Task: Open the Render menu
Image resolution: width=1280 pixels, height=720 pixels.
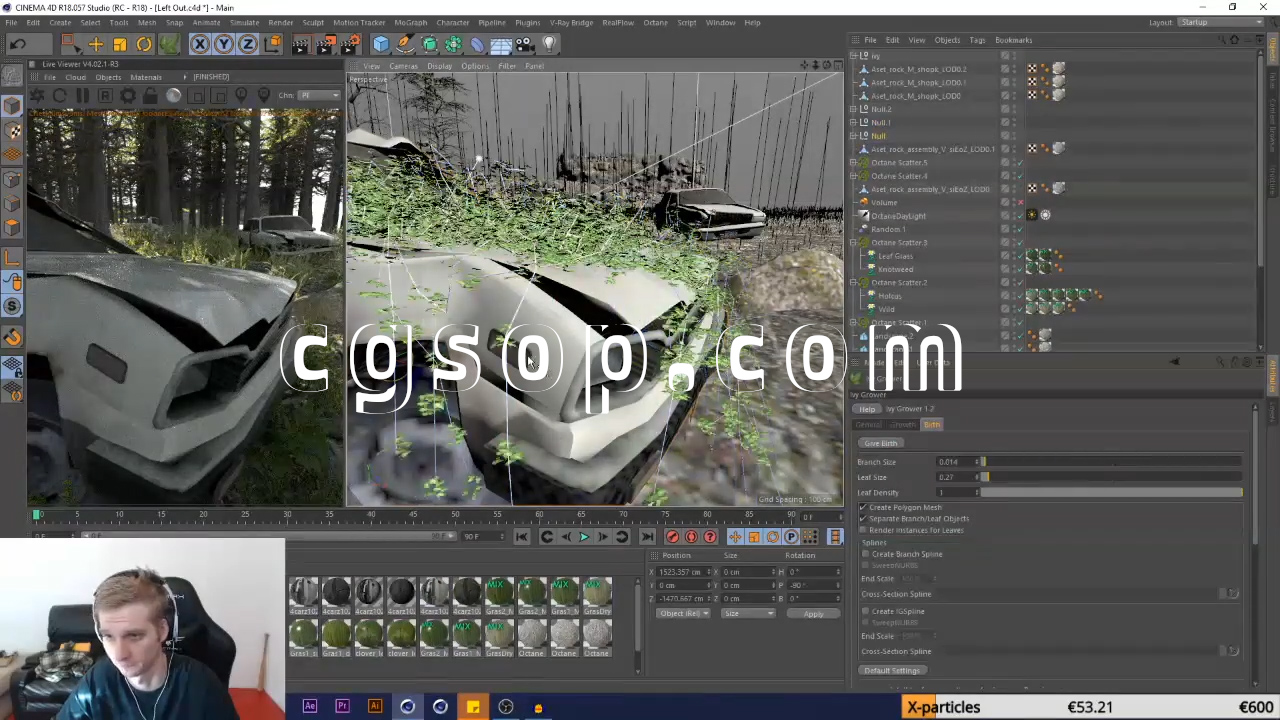Action: (280, 22)
